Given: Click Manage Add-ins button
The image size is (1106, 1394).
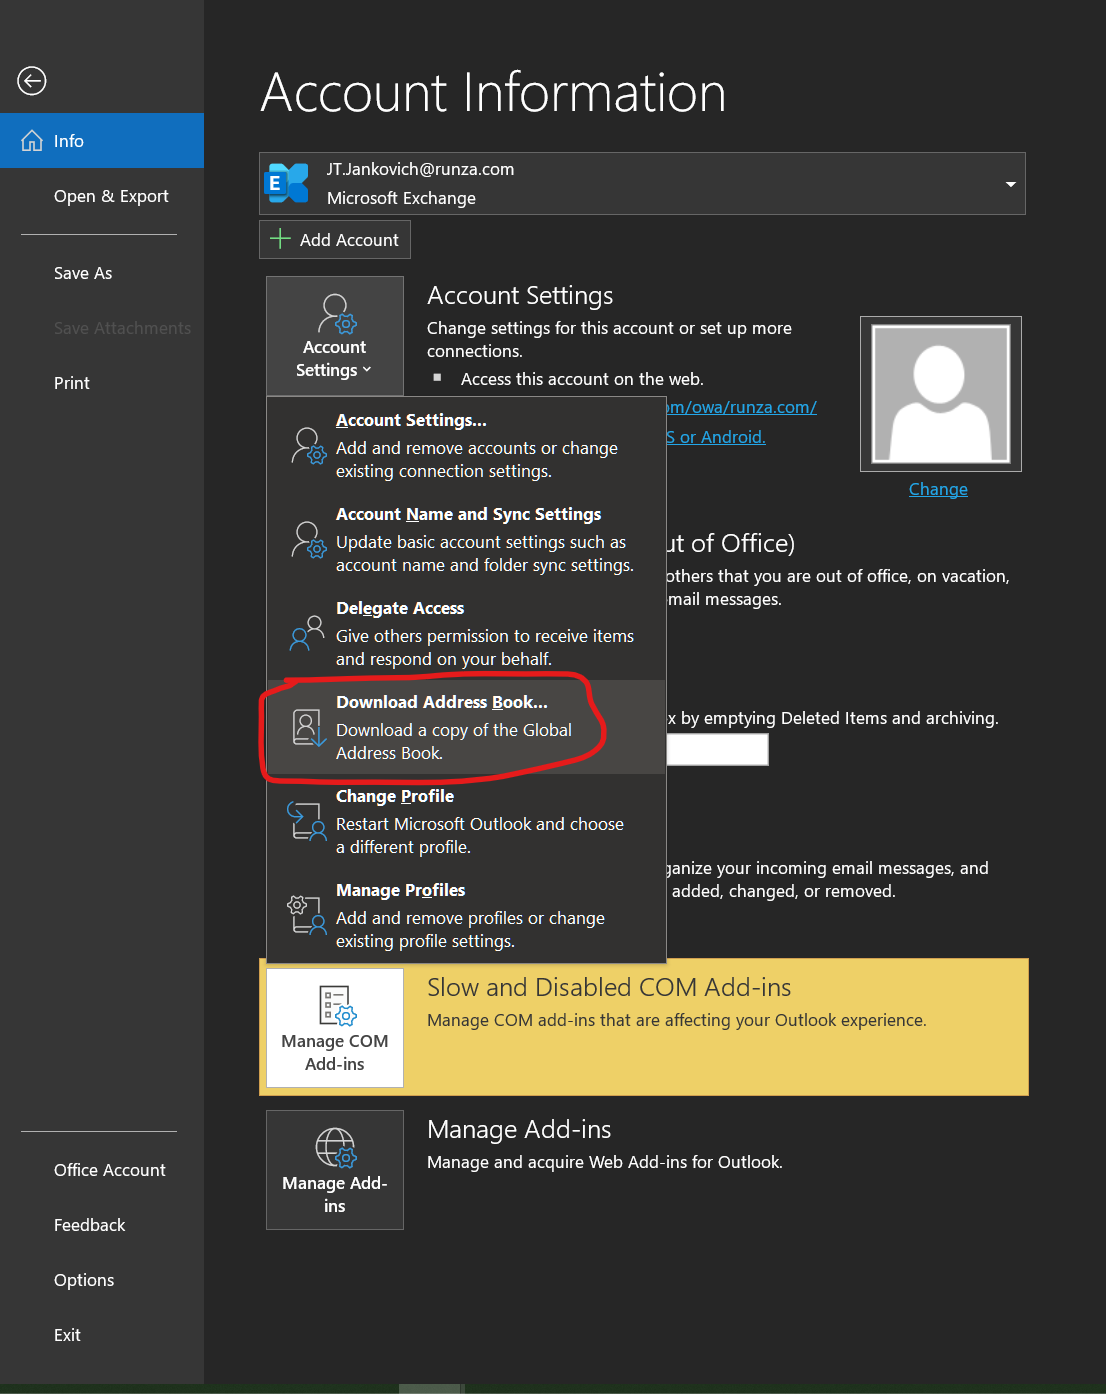Looking at the screenshot, I should [x=335, y=1170].
